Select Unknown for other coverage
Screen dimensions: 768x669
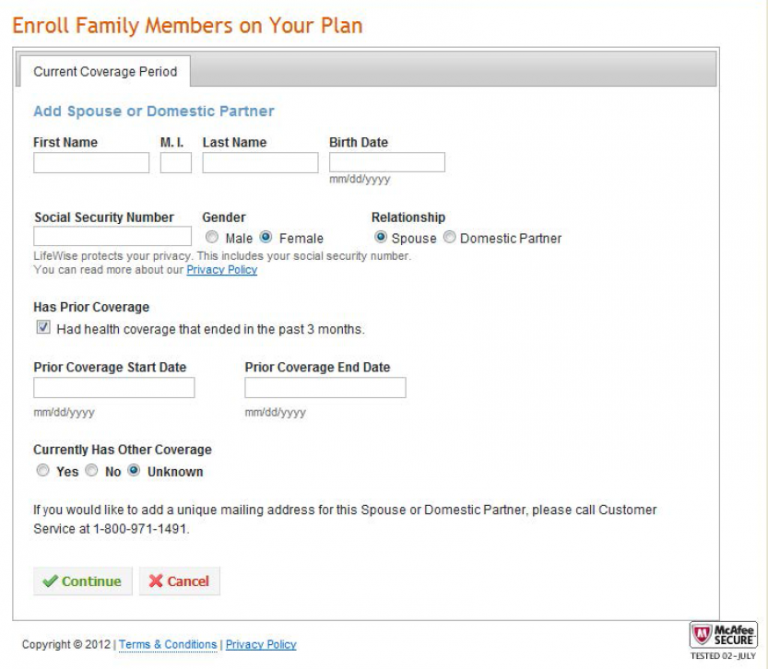point(134,471)
